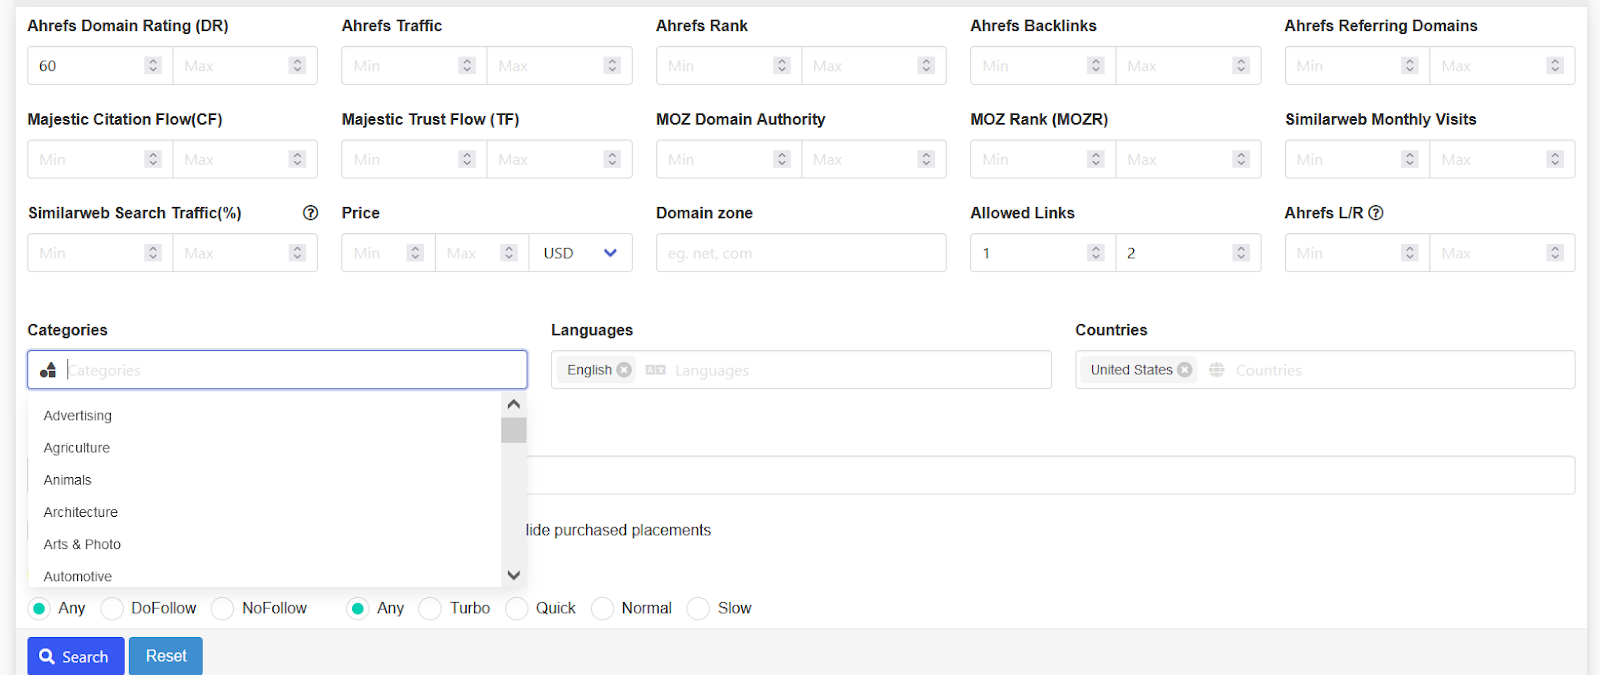The height and width of the screenshot is (675, 1600).
Task: Select the Normal speed radio
Action: coord(603,608)
